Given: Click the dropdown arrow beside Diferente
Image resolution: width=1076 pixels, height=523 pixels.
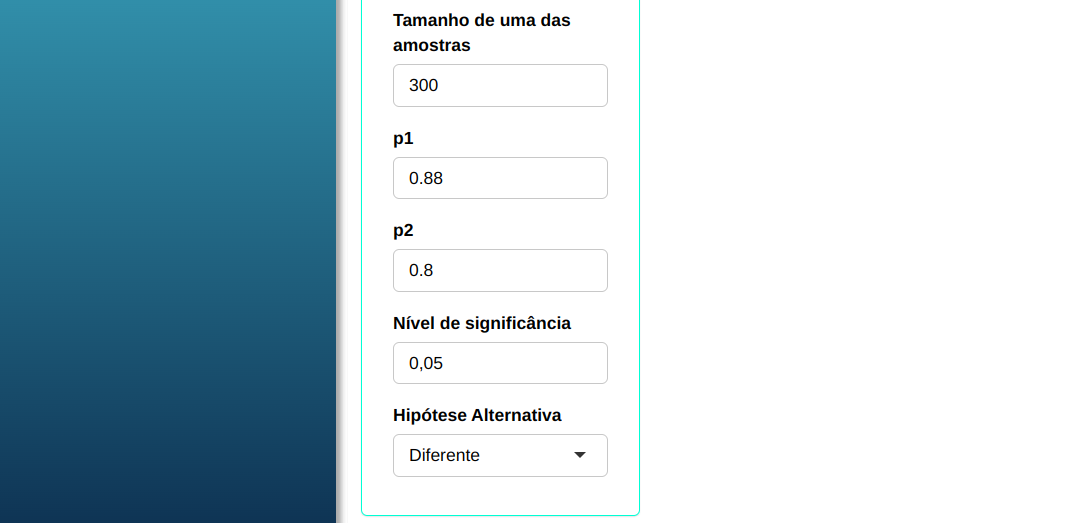Looking at the screenshot, I should pos(580,456).
